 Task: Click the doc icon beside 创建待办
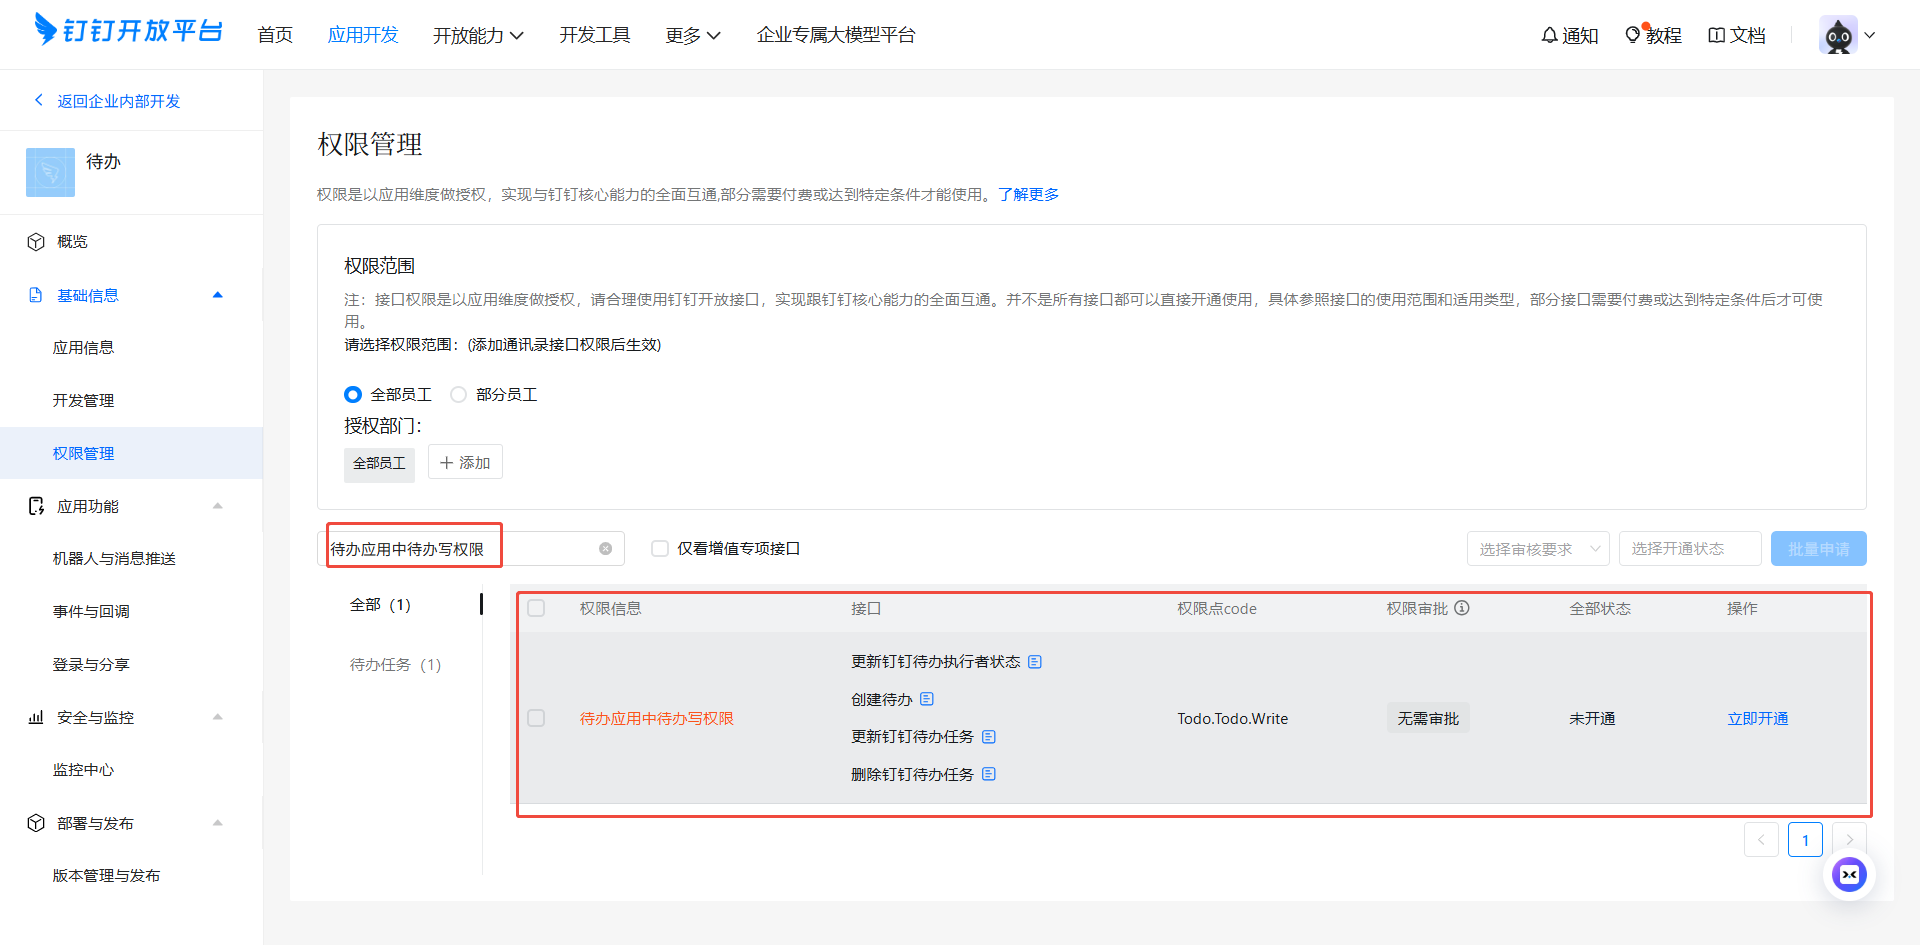click(x=927, y=699)
